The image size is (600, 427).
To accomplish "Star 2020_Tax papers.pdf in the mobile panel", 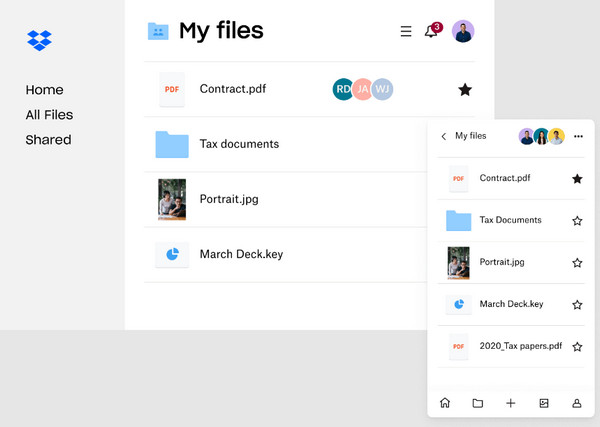I will [577, 347].
